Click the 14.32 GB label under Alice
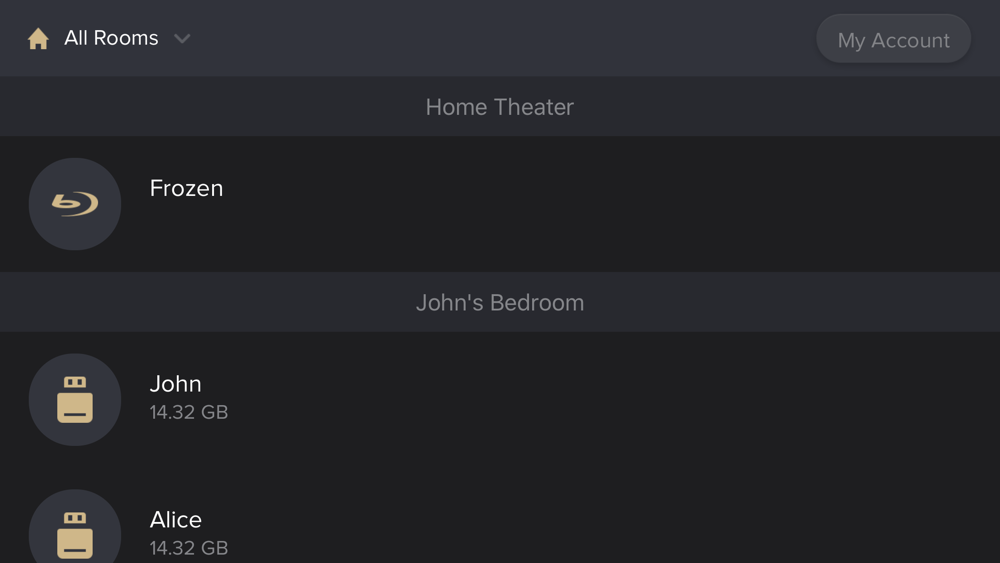Viewport: 1000px width, 563px height. pyautogui.click(x=189, y=548)
